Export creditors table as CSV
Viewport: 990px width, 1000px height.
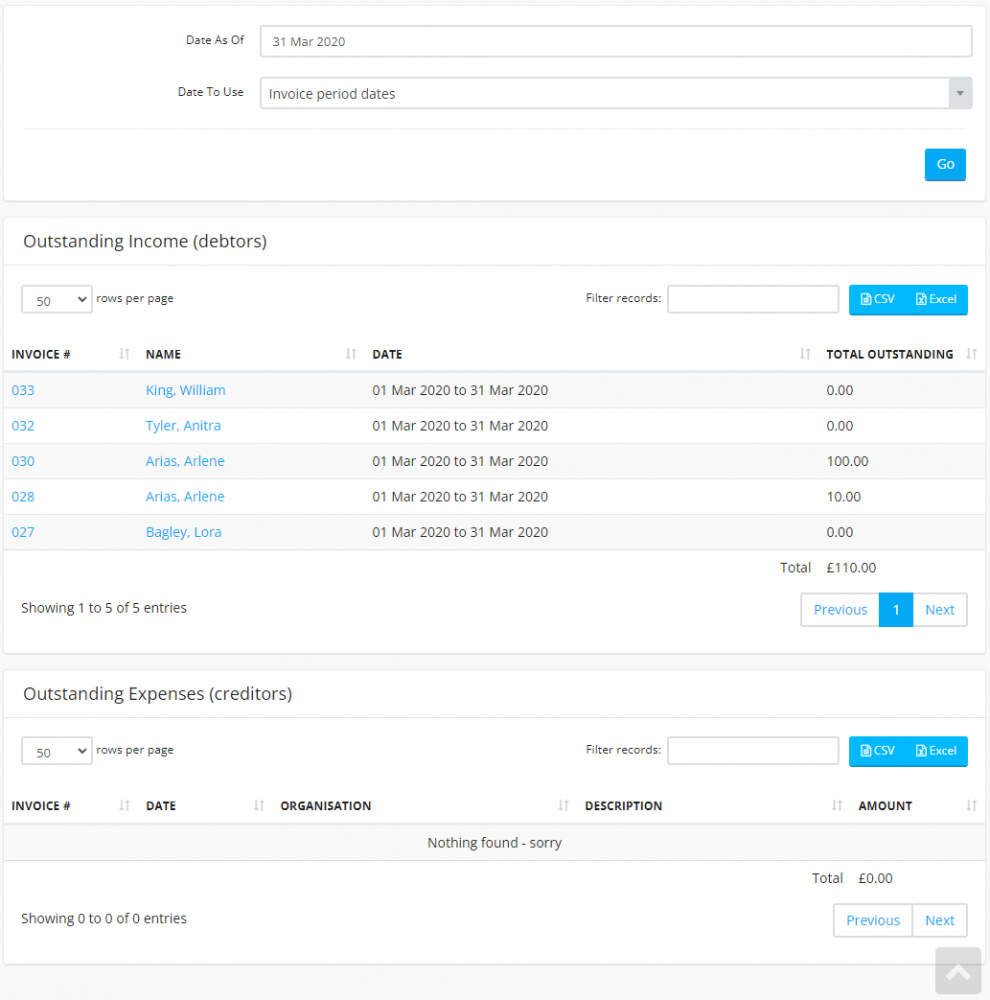[878, 751]
